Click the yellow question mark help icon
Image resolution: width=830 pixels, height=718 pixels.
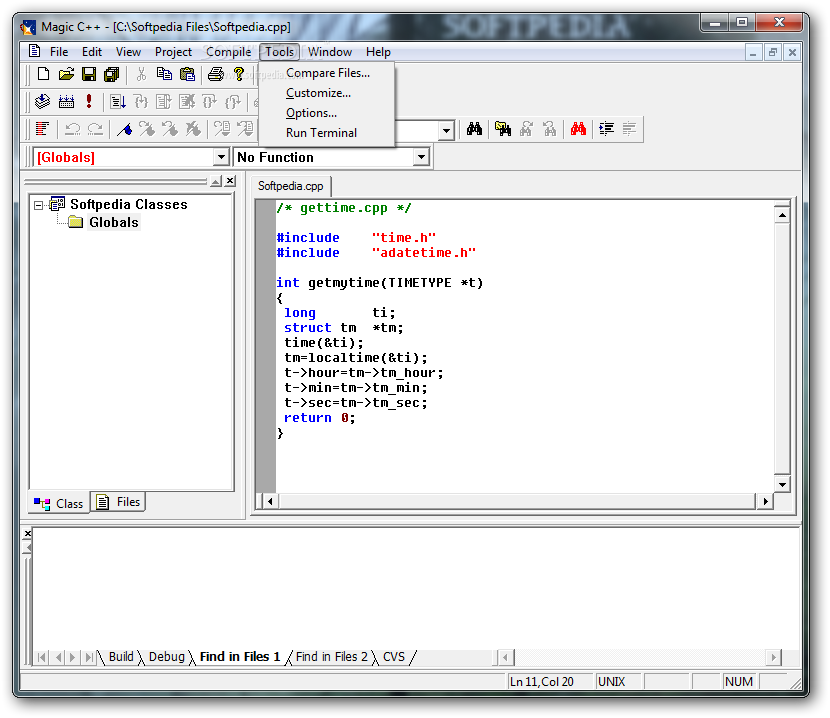(239, 74)
